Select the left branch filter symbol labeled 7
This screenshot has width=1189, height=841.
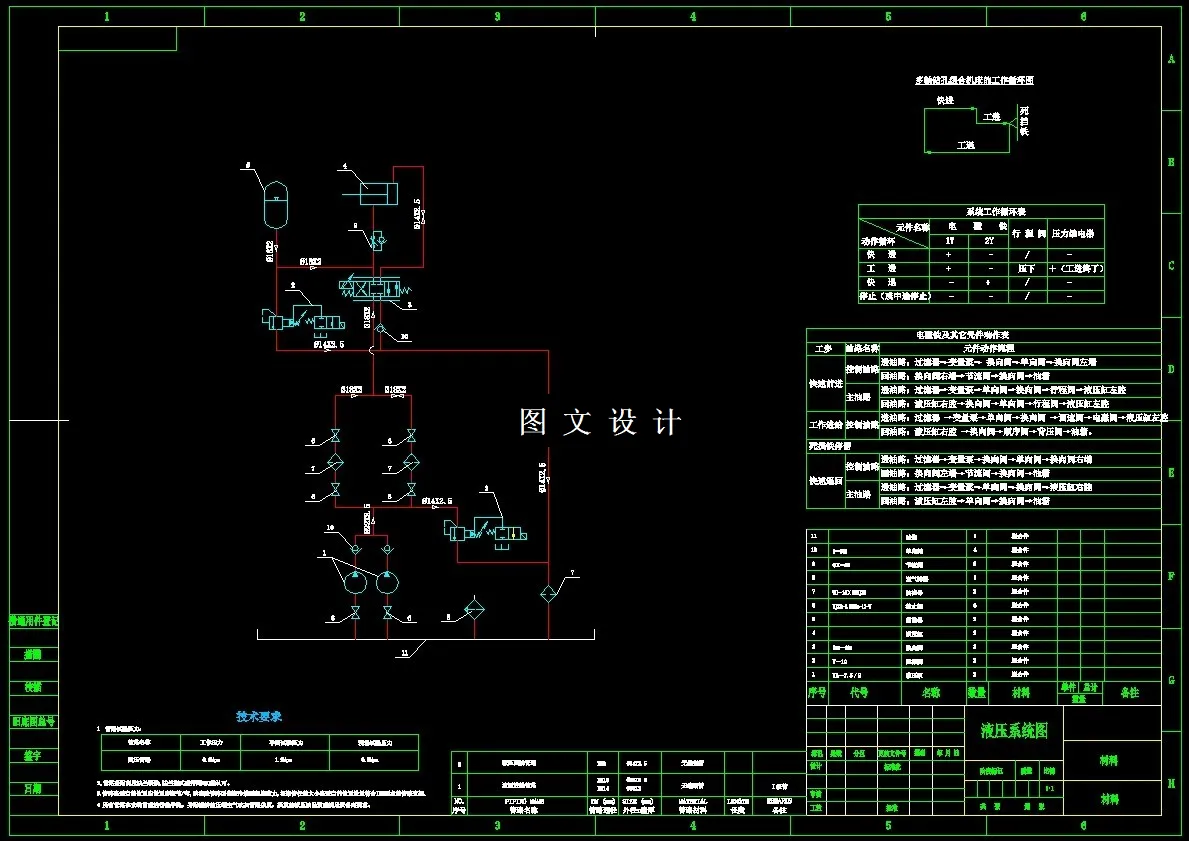(x=335, y=463)
